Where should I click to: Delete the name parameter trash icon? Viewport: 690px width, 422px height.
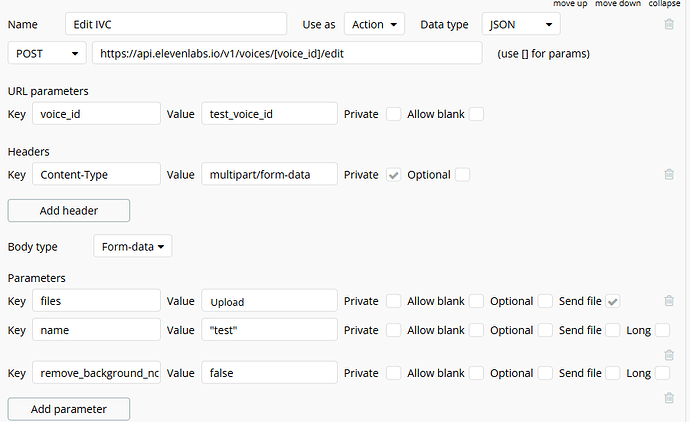tap(668, 353)
